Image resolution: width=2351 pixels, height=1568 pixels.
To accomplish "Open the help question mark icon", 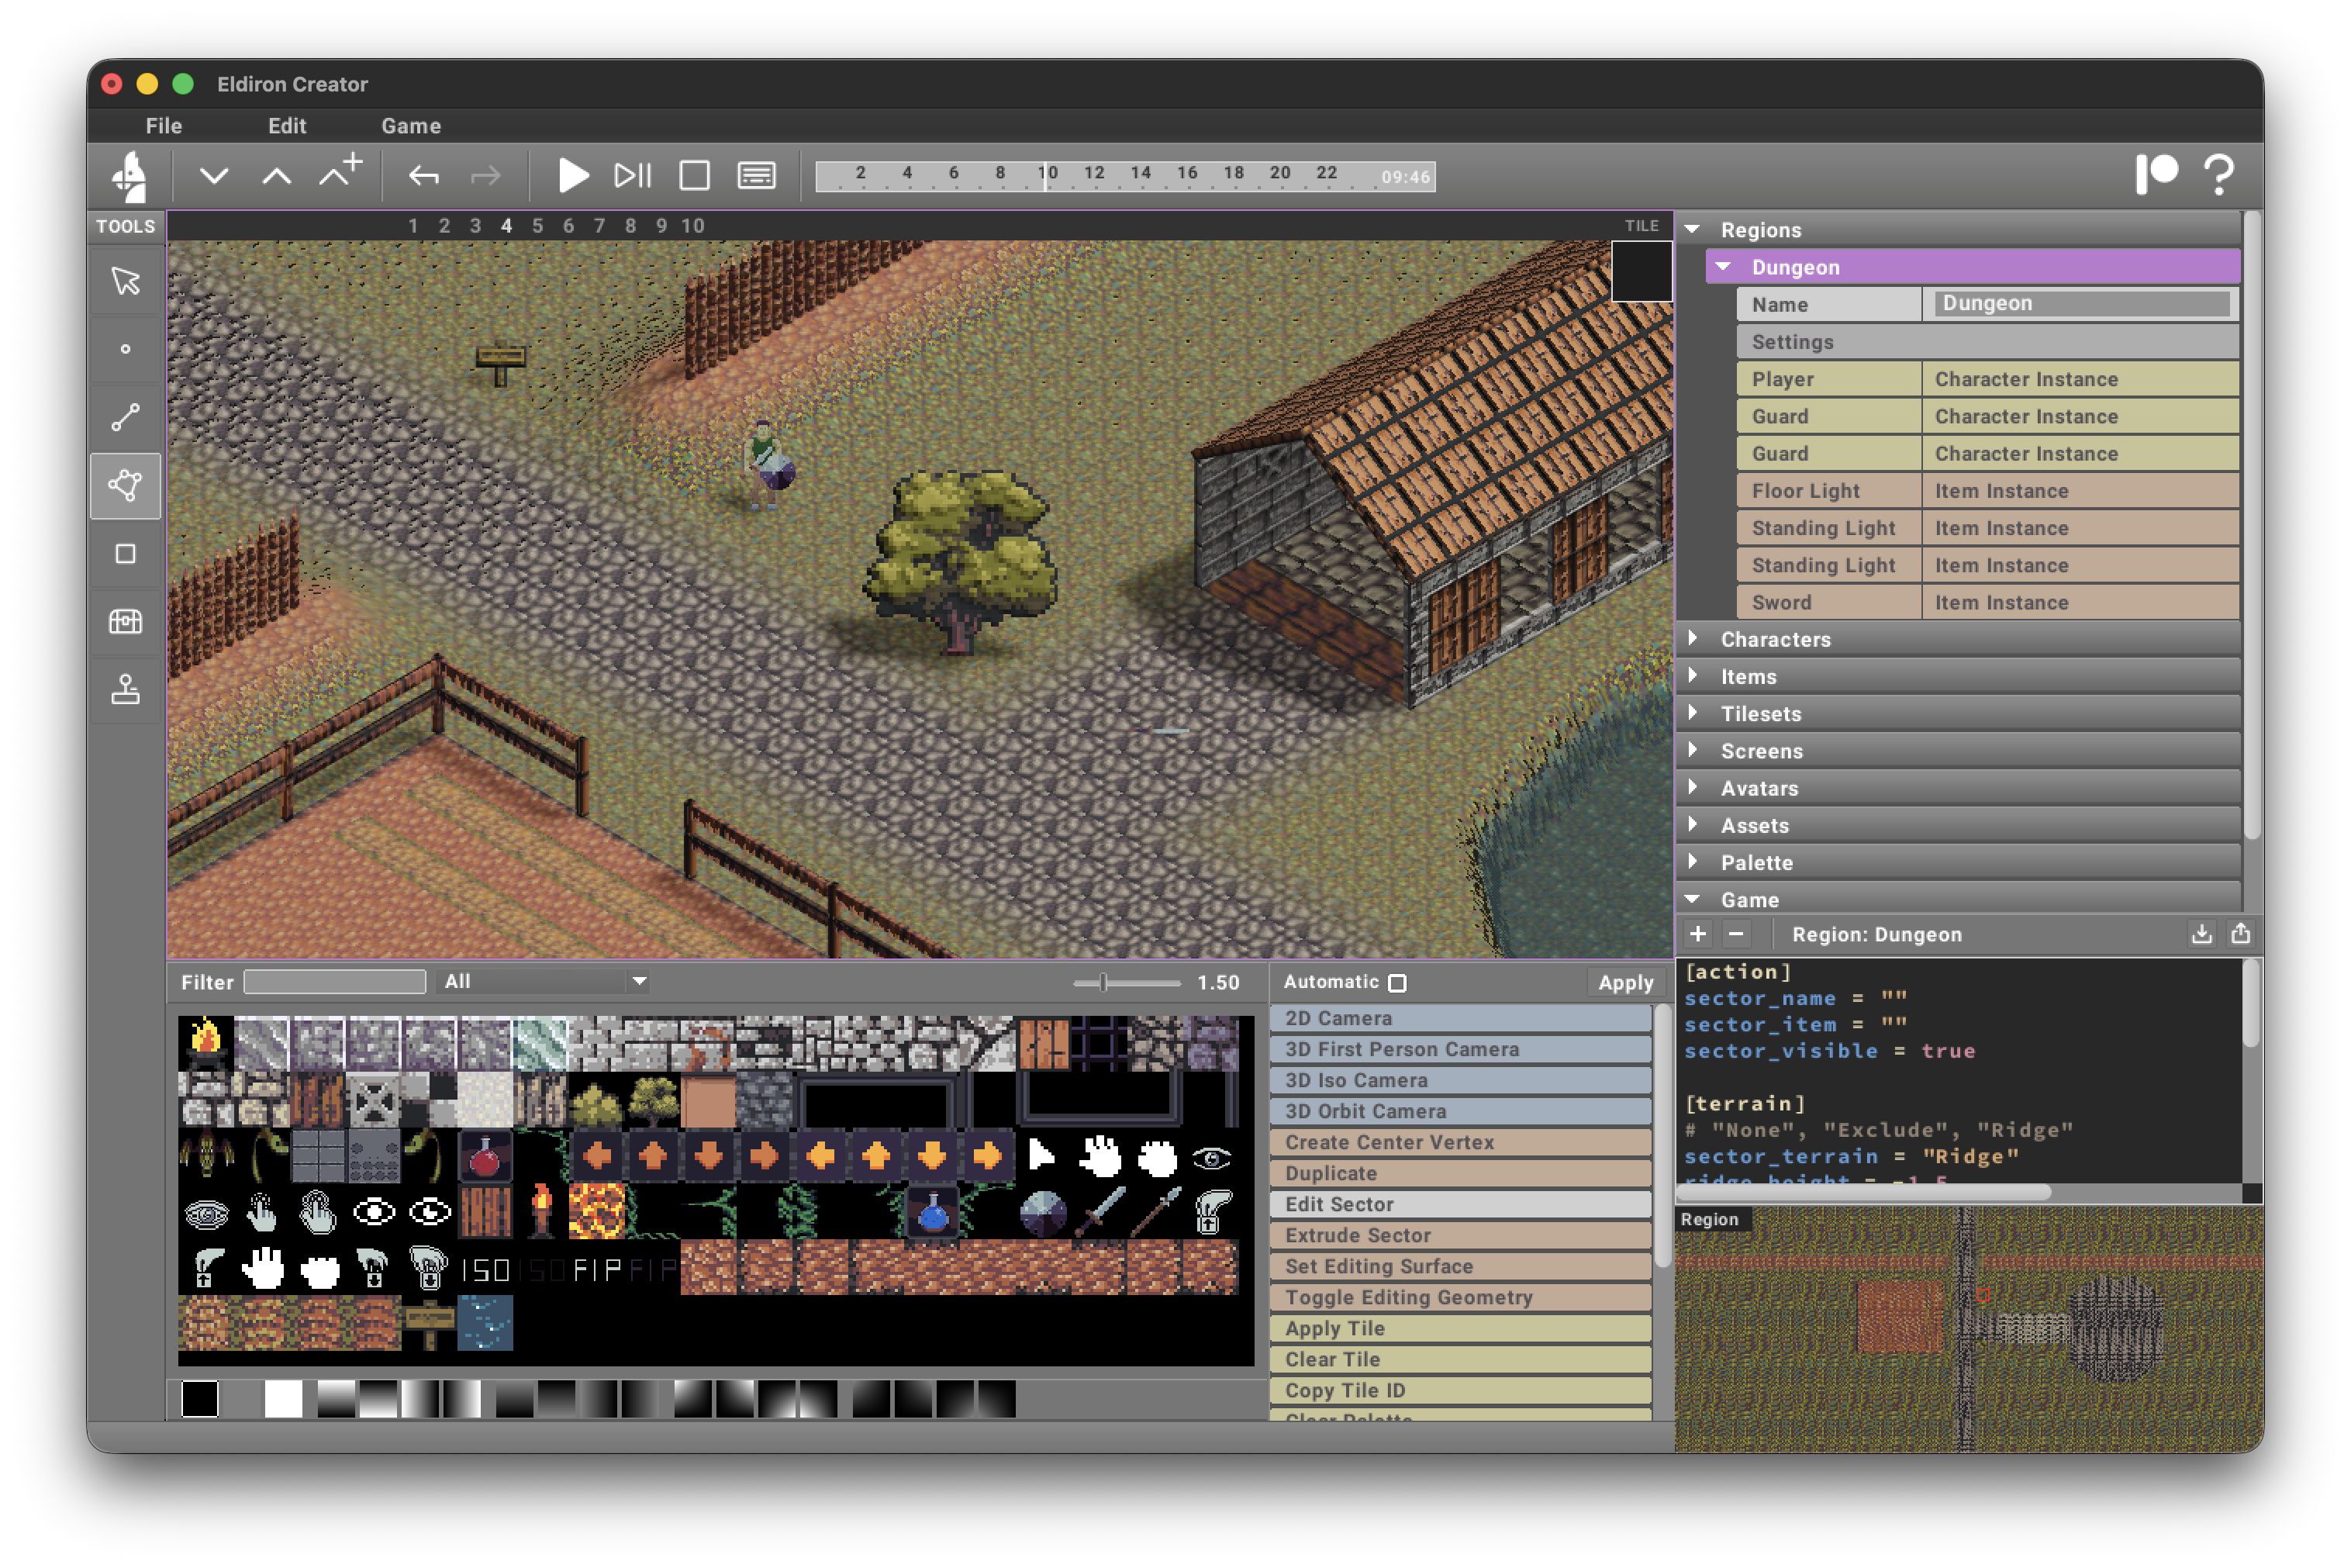I will click(2220, 175).
